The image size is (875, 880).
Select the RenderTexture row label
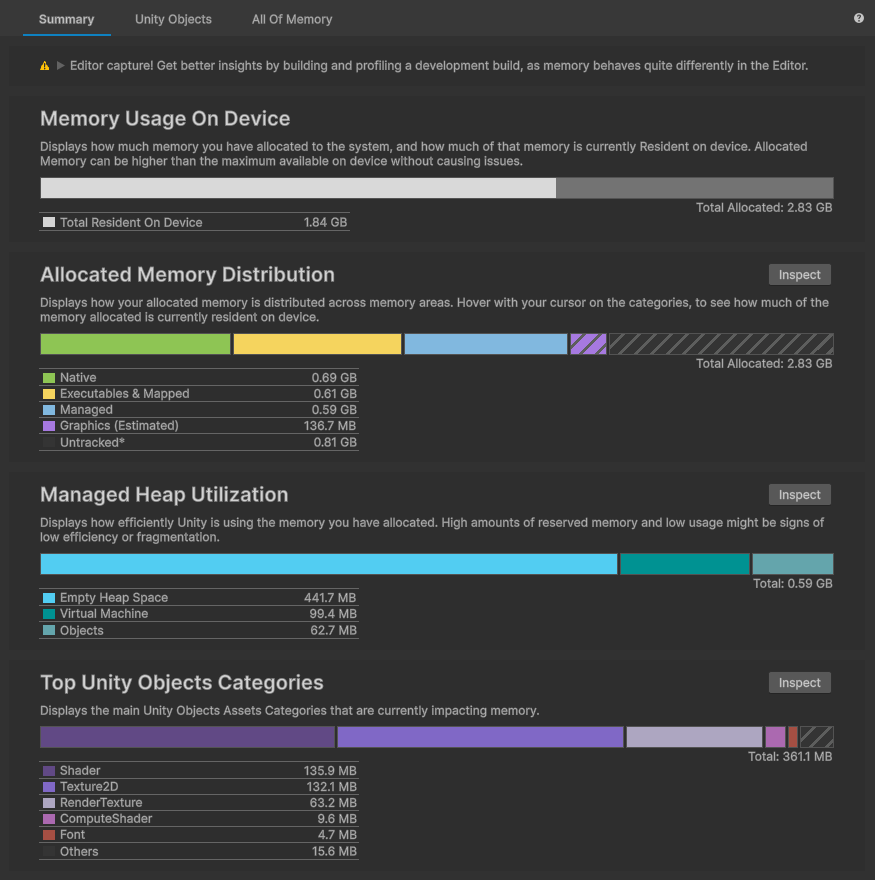point(101,803)
